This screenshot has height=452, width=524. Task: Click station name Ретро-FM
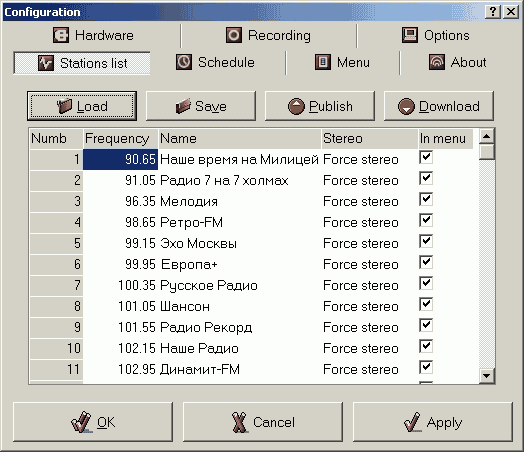click(191, 222)
